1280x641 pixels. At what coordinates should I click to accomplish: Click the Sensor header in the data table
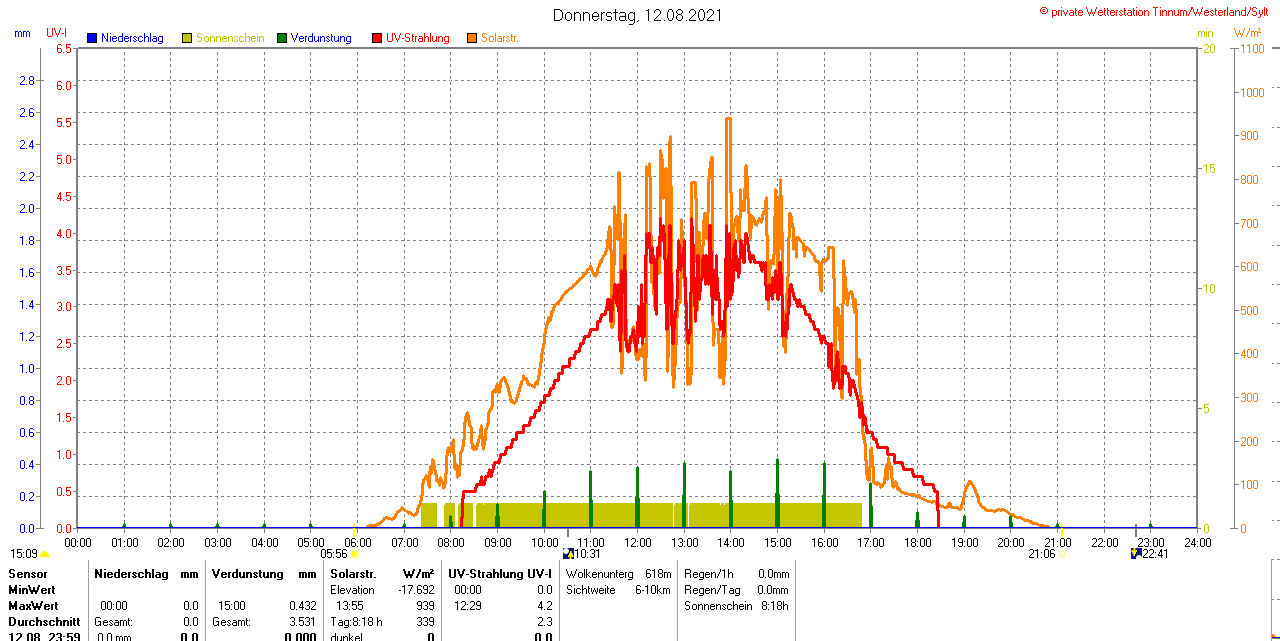[x=28, y=574]
